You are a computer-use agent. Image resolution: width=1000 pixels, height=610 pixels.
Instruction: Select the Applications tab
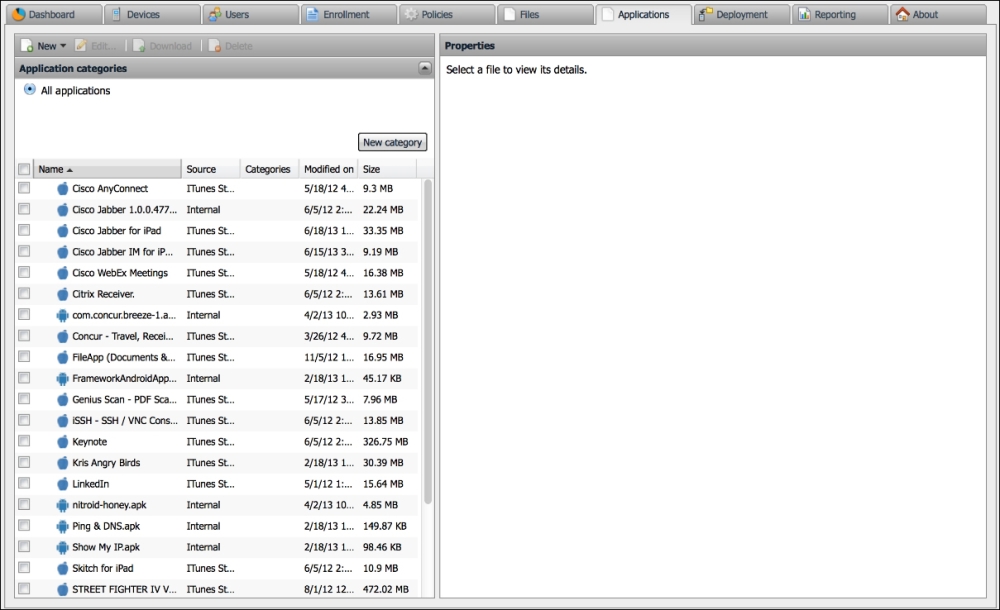(x=643, y=14)
